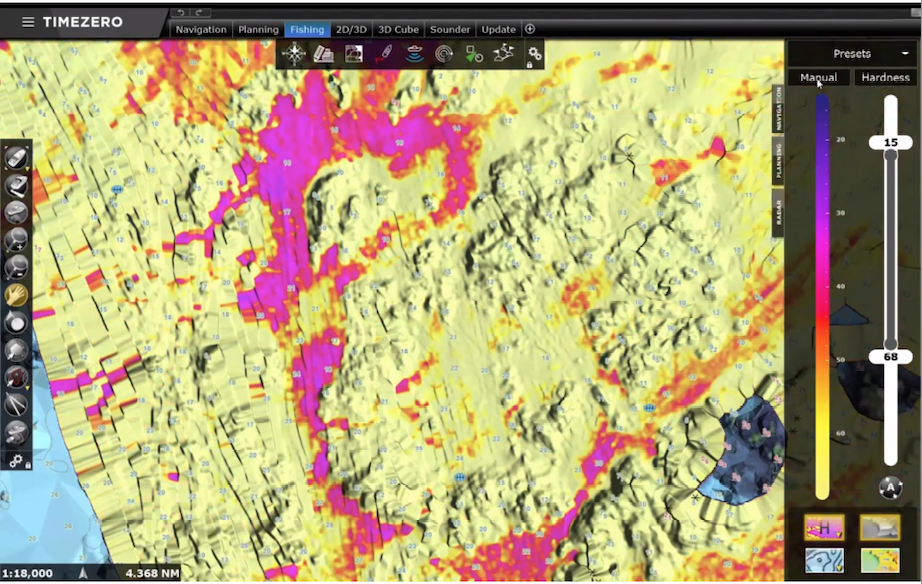
Task: Click the undo arrow button
Action: 180,12
